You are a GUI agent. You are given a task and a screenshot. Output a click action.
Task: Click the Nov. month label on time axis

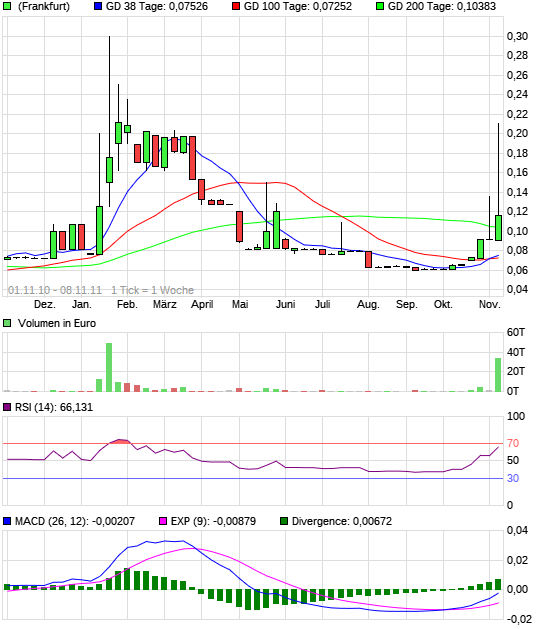pyautogui.click(x=490, y=304)
